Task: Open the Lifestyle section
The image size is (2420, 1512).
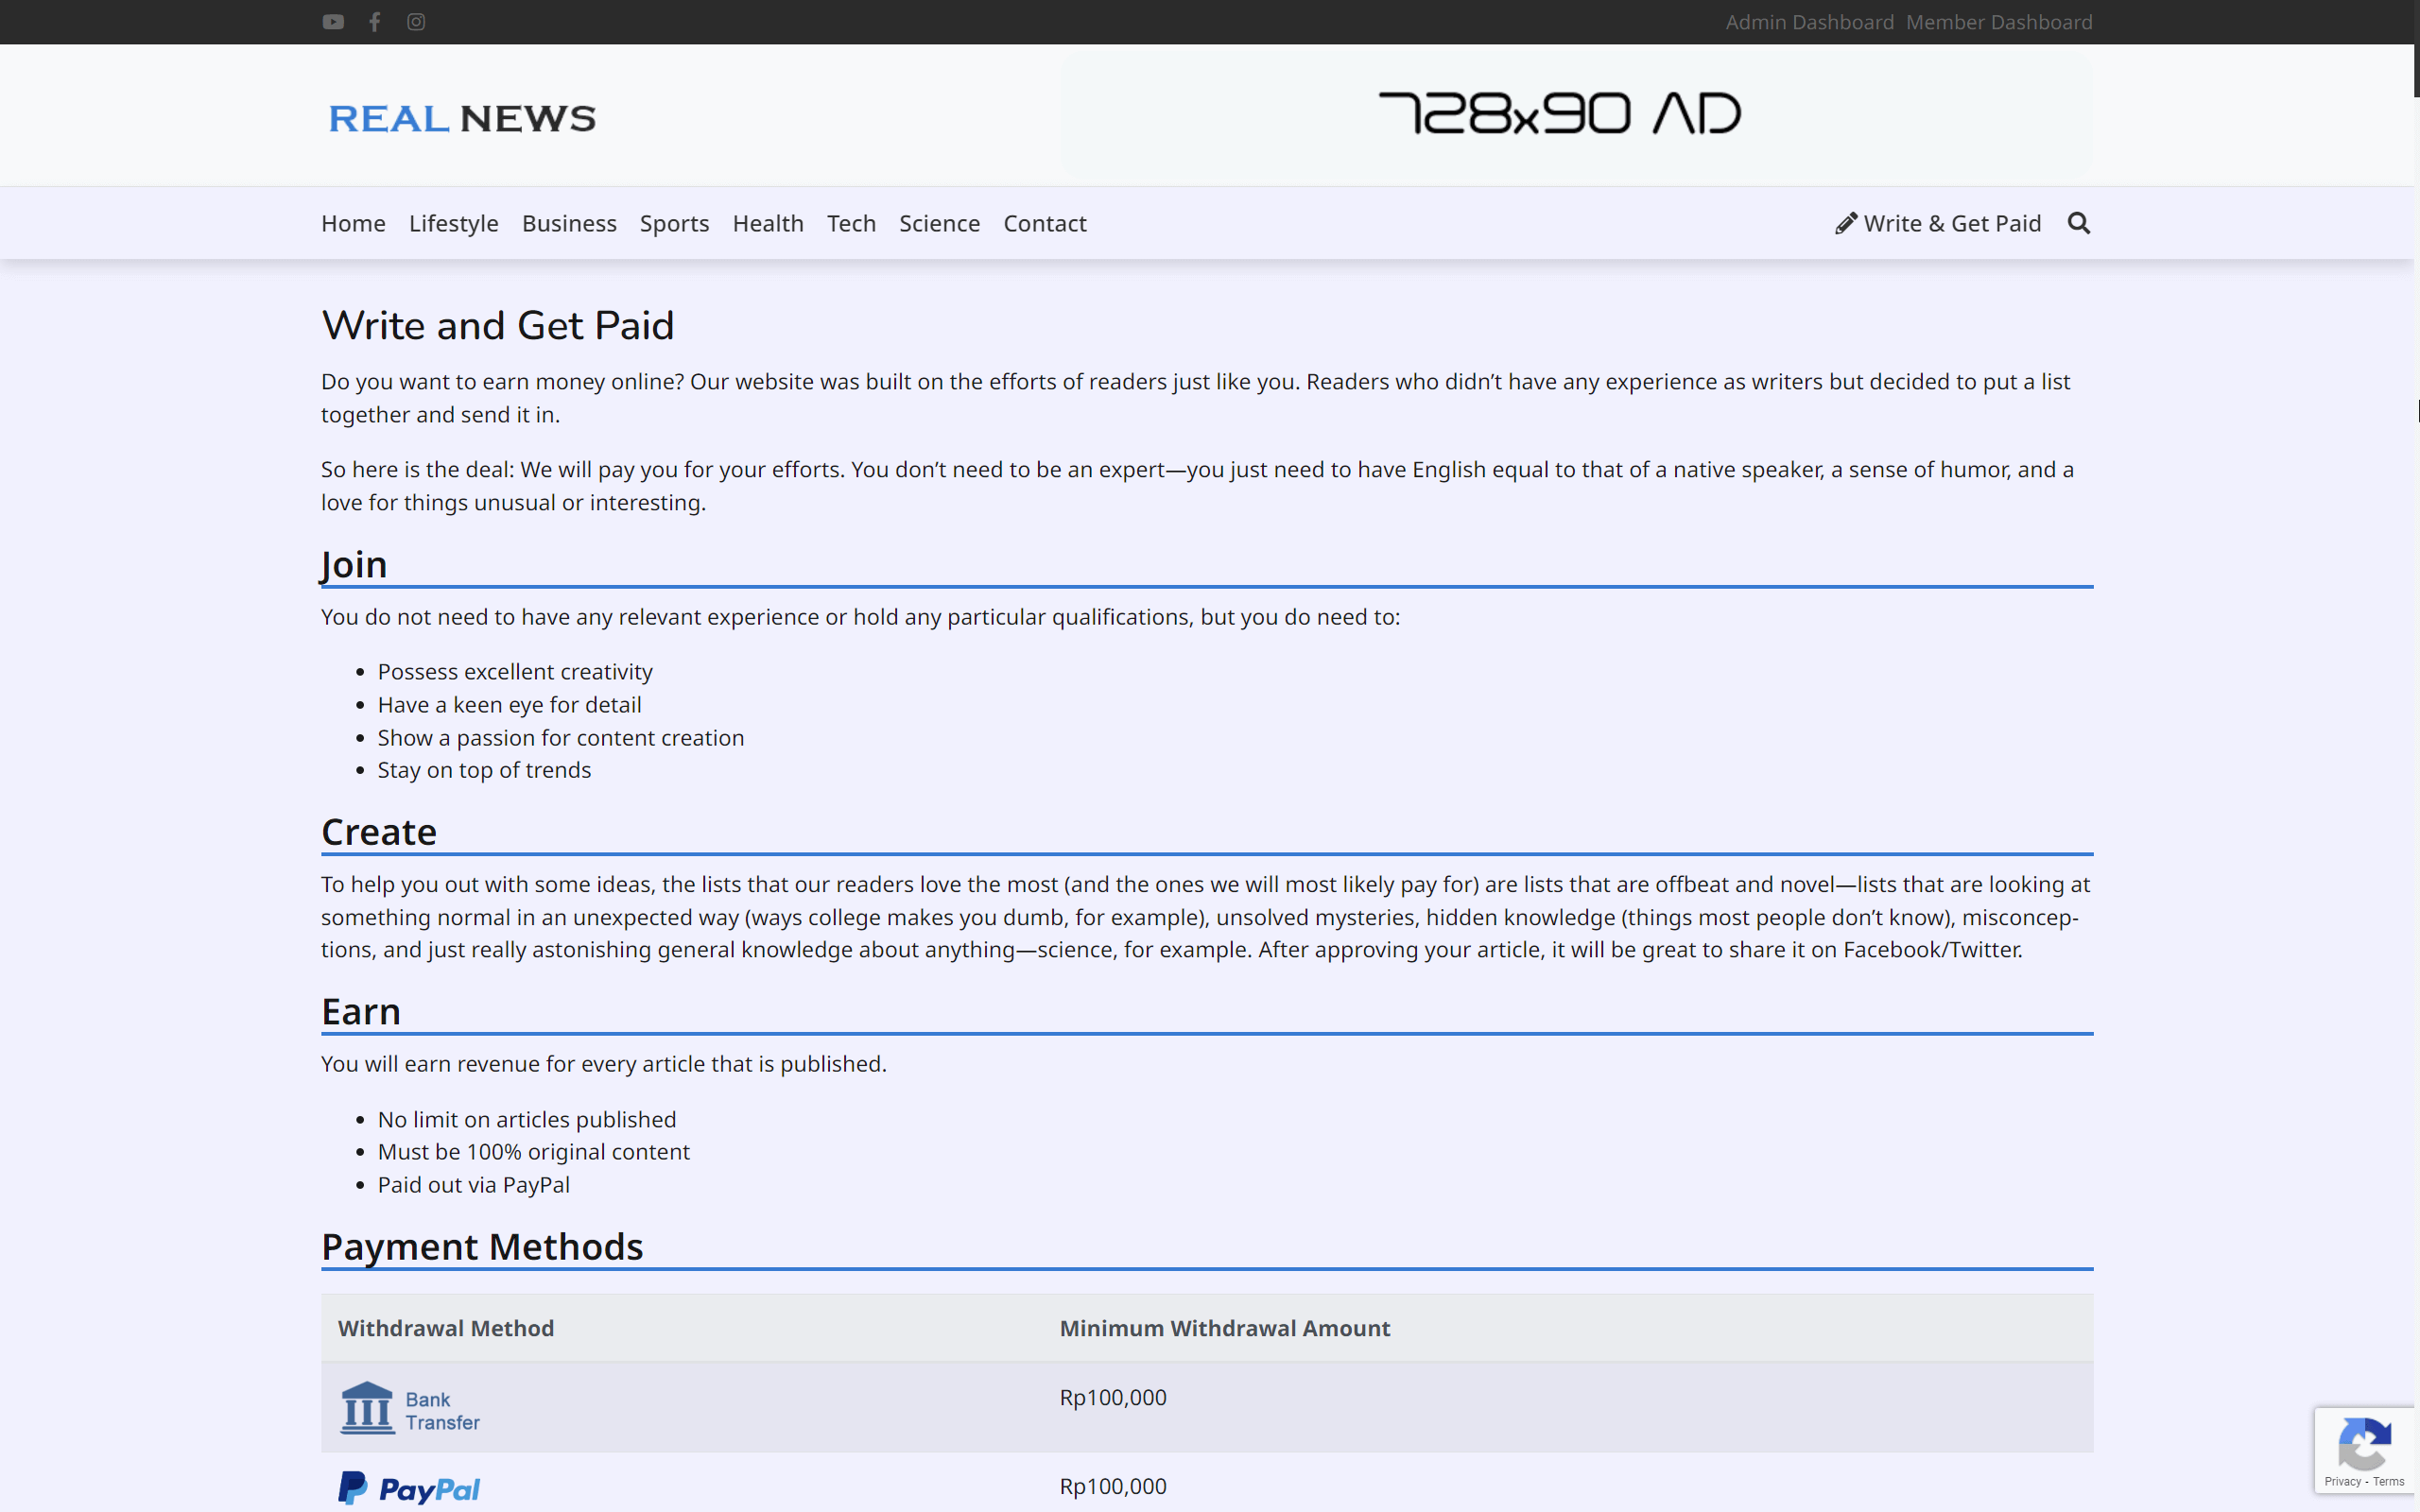Action: [453, 223]
